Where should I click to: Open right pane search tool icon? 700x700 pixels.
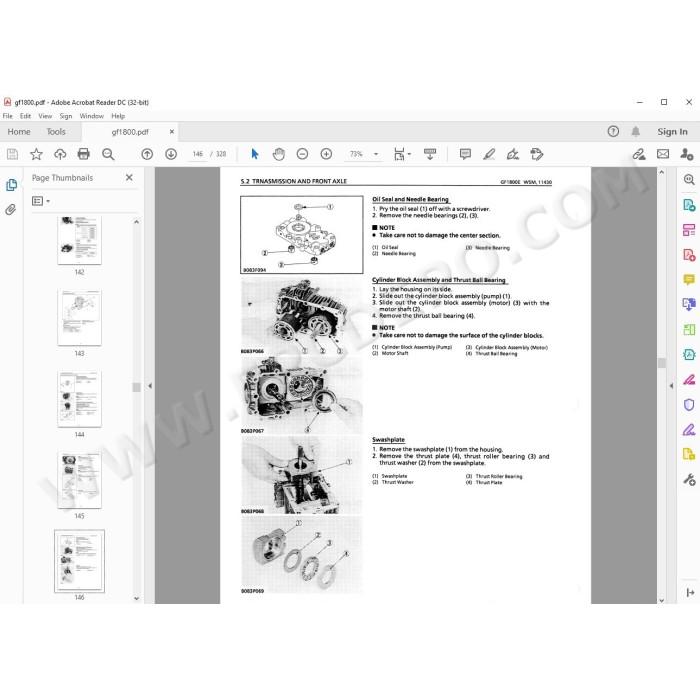coord(689,179)
